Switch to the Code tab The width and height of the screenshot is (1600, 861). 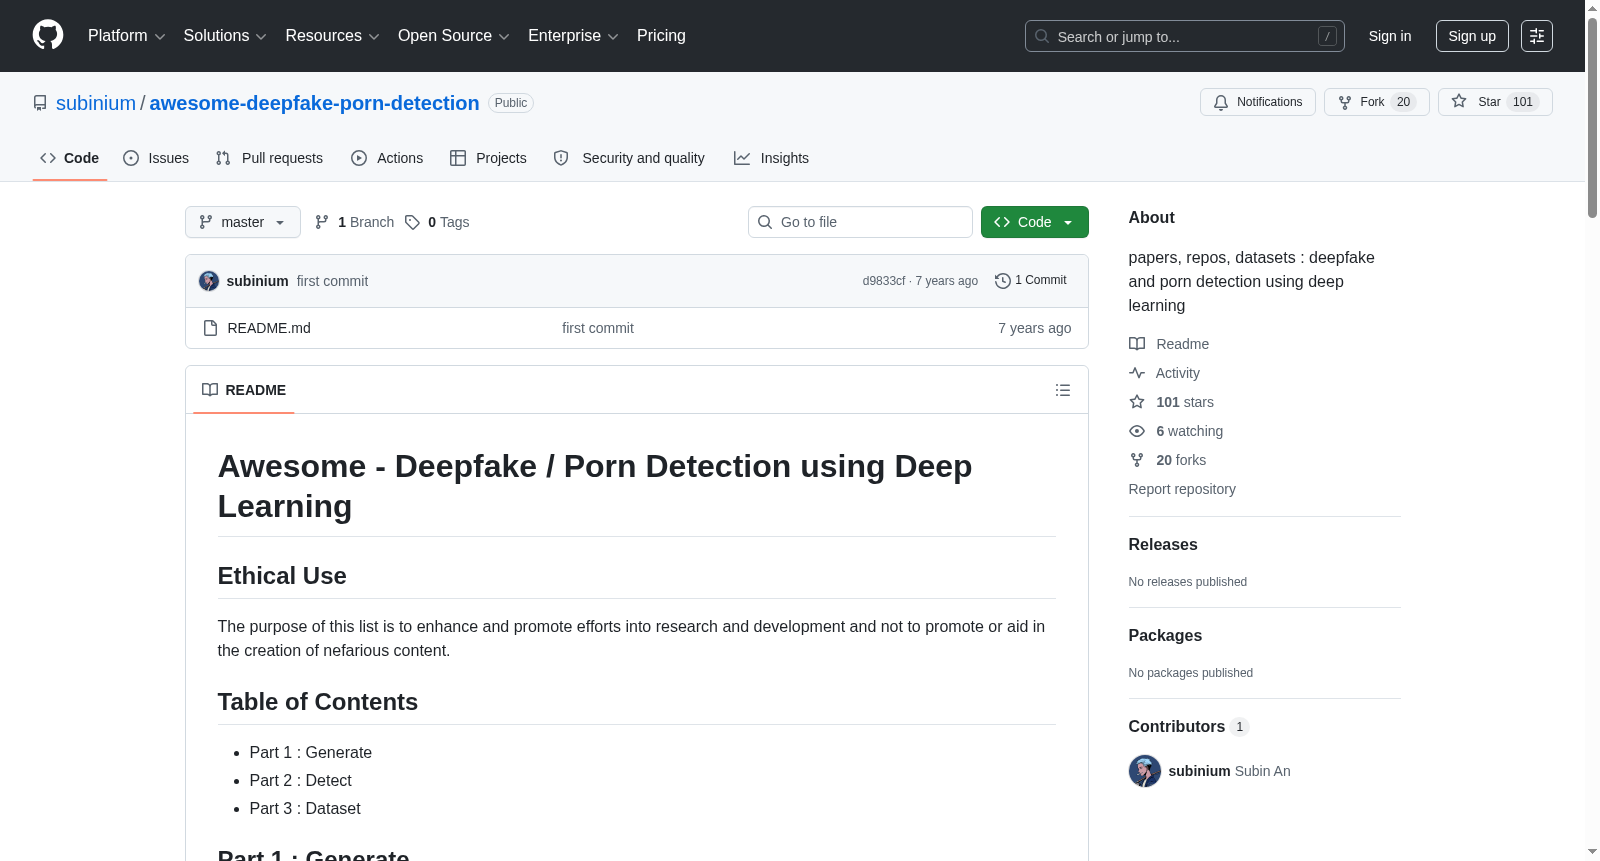tap(70, 158)
